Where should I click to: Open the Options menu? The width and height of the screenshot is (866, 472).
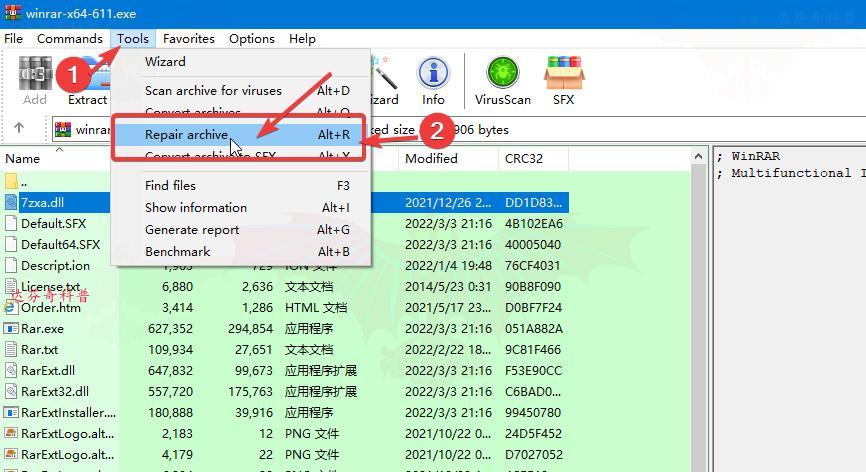coord(252,39)
